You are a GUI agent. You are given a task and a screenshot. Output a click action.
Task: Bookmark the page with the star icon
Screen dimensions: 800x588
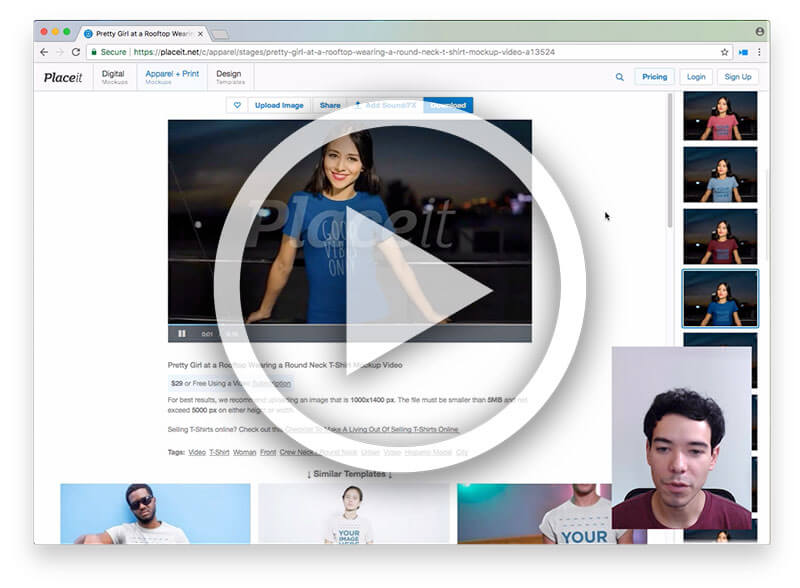coord(724,52)
